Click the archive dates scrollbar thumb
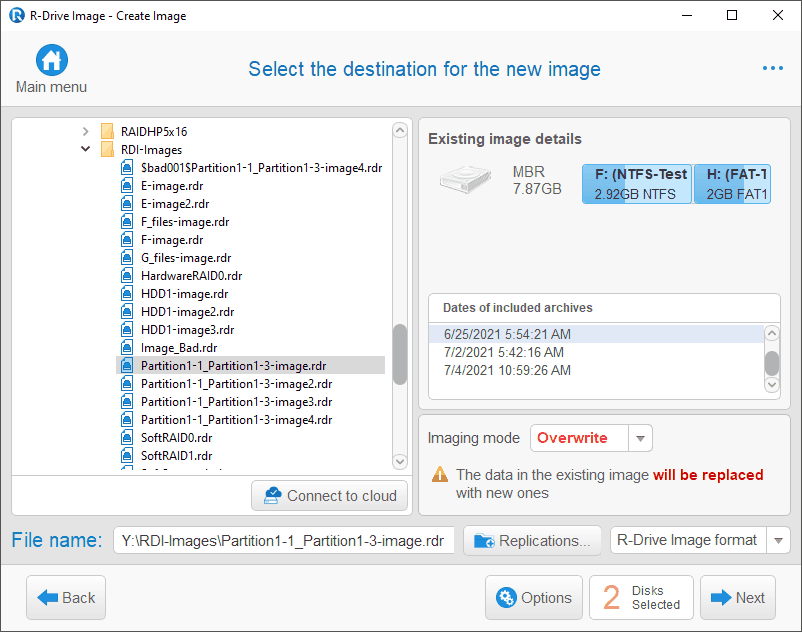Screen dimensions: 802x632 pos(772,363)
